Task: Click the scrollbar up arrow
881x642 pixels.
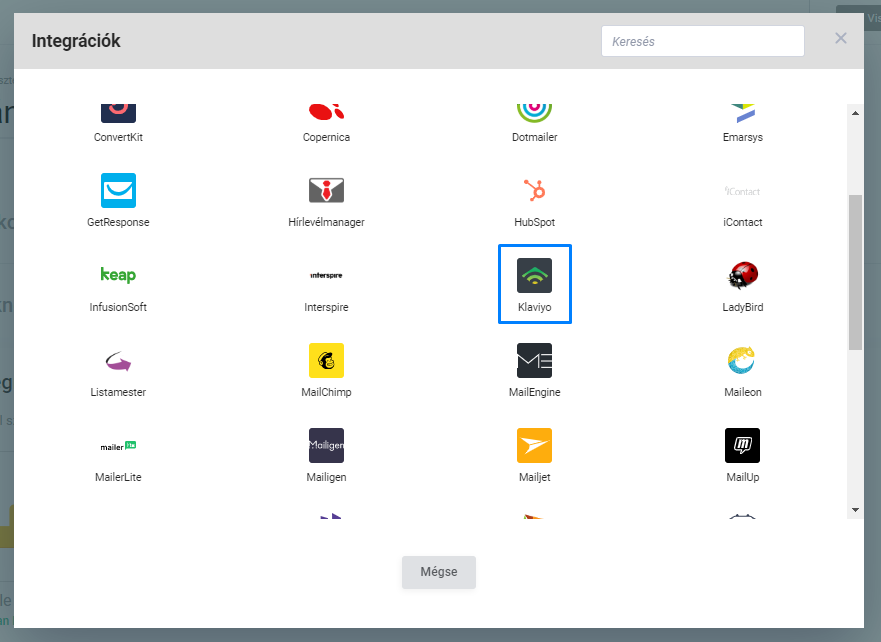Action: click(855, 113)
